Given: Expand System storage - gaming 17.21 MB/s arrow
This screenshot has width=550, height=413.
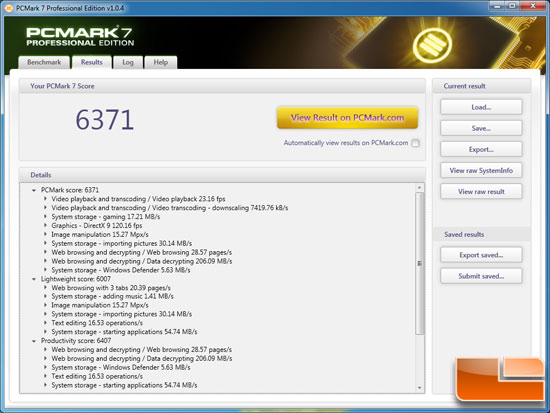Looking at the screenshot, I should coord(45,217).
